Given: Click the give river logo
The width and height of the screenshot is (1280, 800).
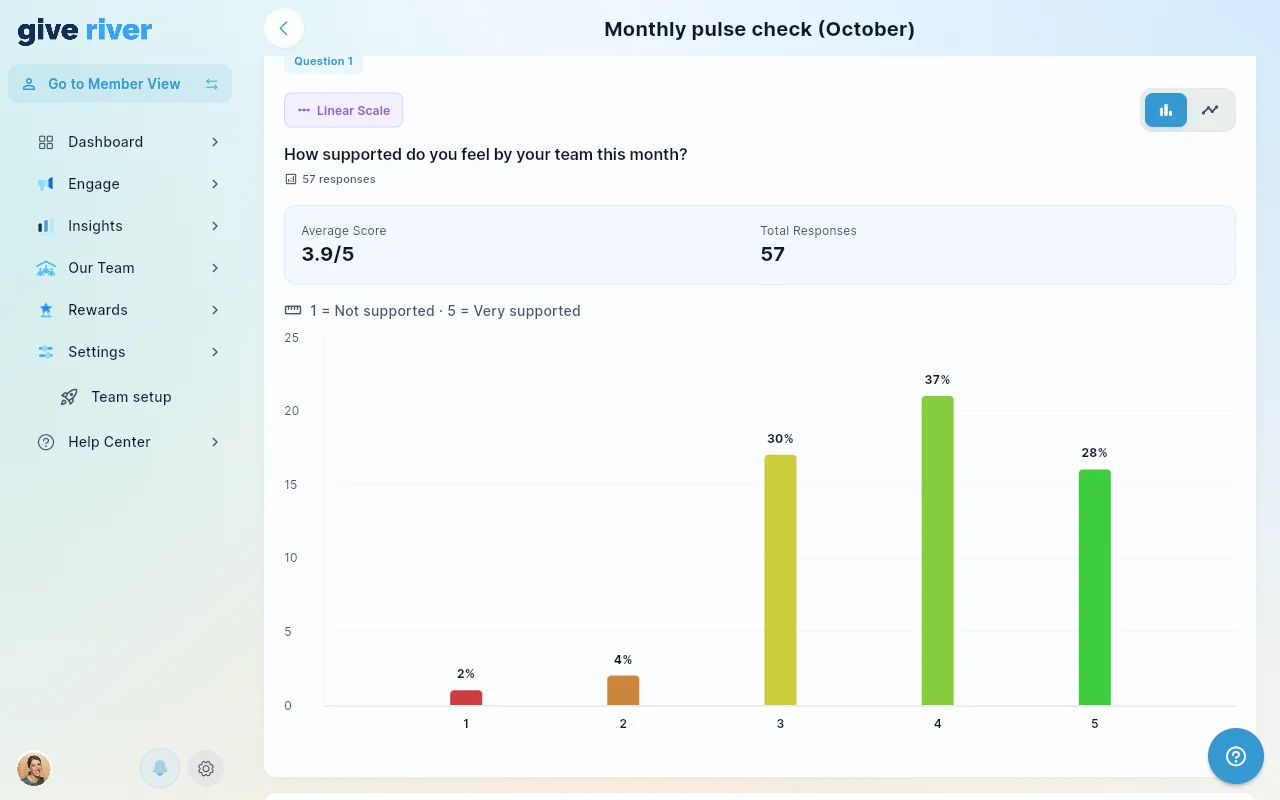Looking at the screenshot, I should coord(85,30).
